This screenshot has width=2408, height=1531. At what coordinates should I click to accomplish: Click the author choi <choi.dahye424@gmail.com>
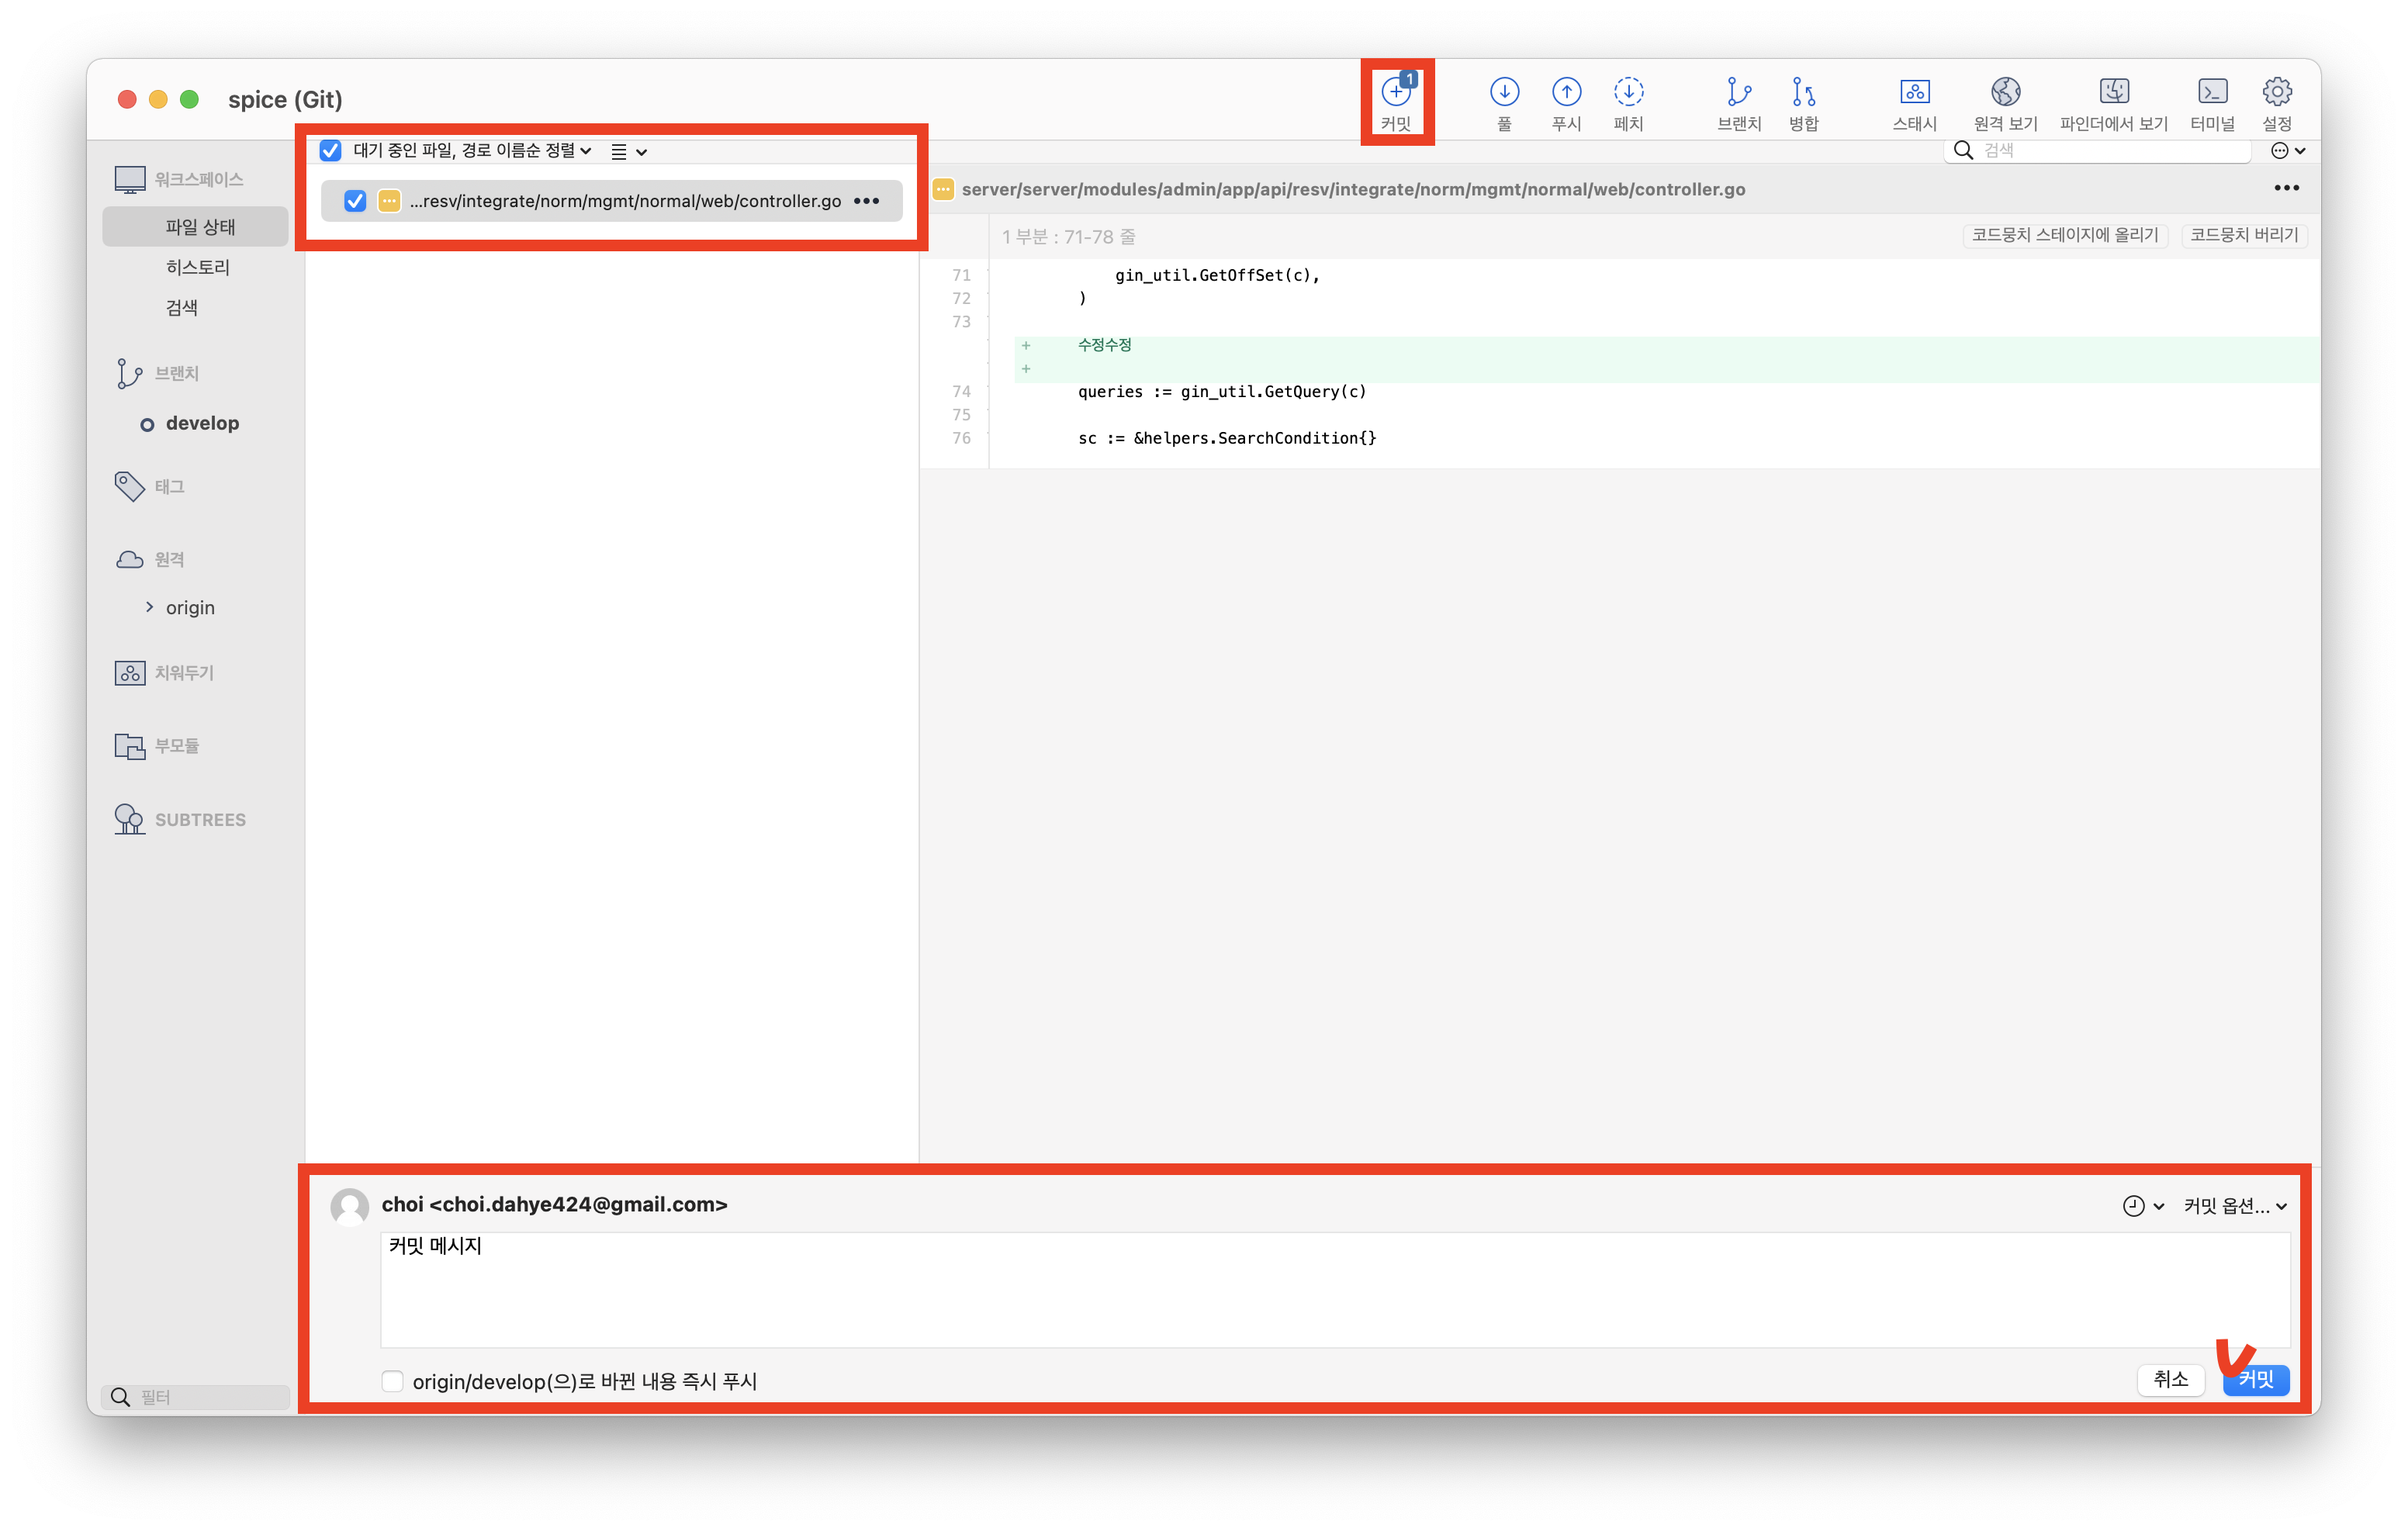(x=554, y=1205)
